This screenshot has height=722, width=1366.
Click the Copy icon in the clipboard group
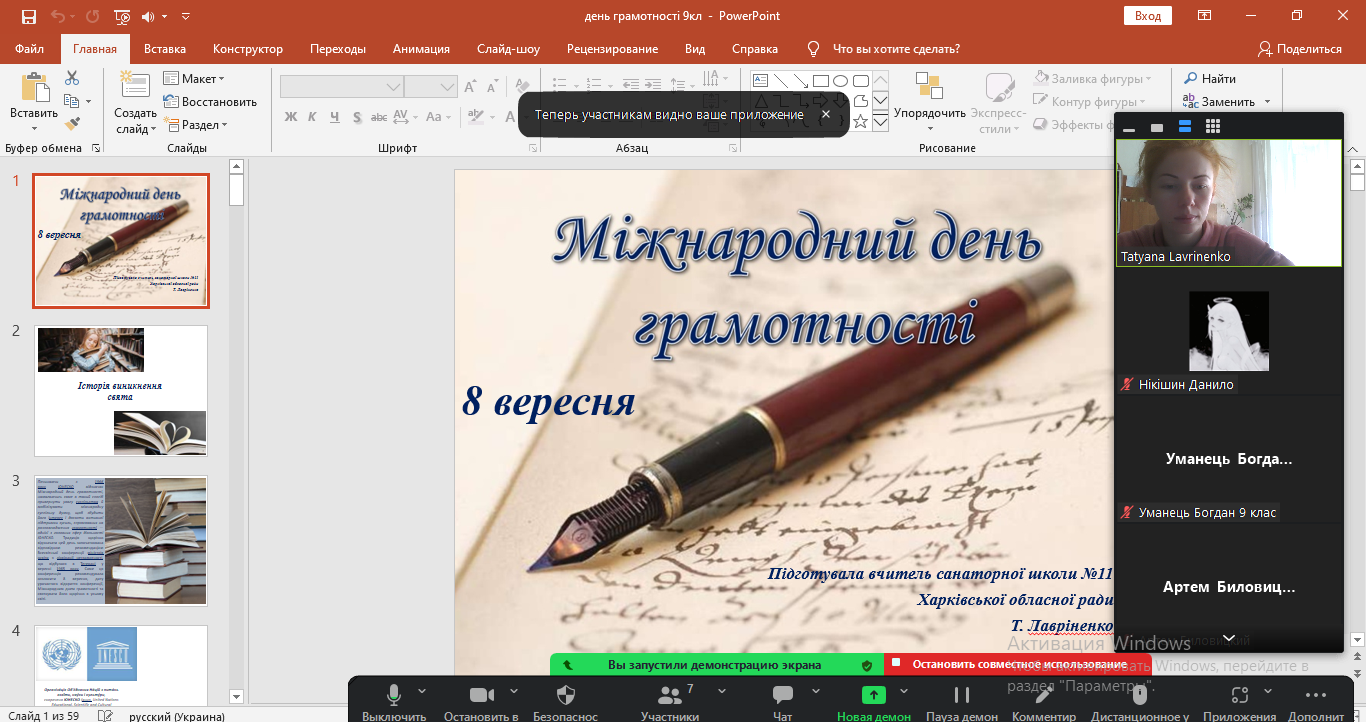click(71, 101)
